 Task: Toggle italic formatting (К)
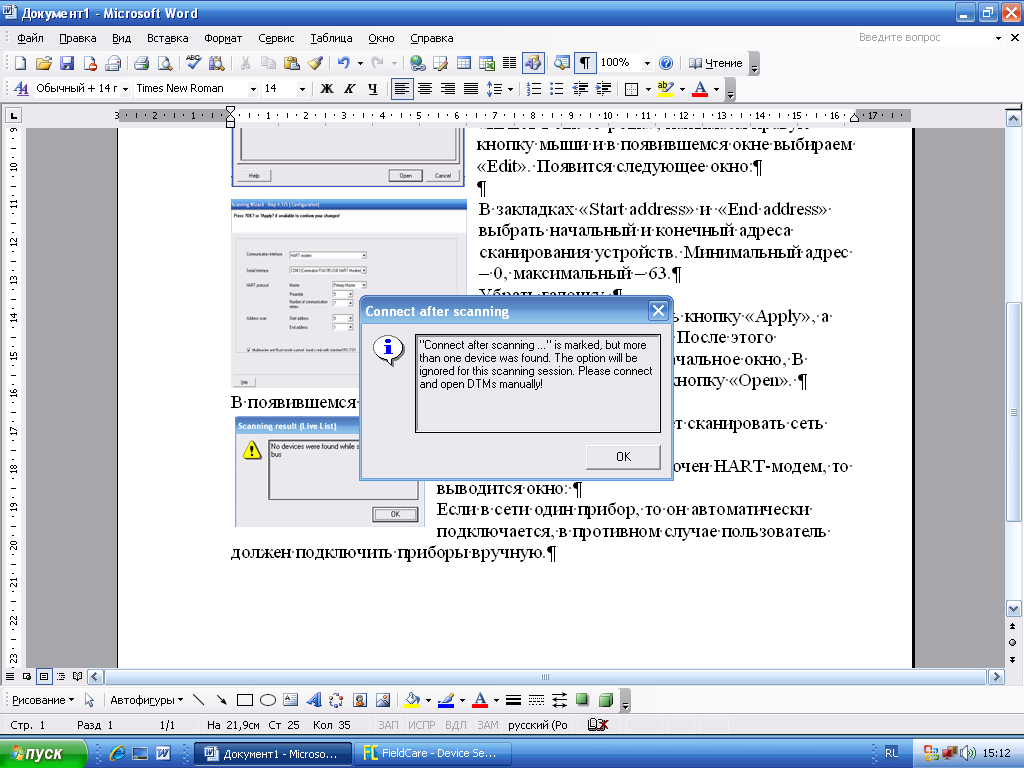(x=350, y=89)
